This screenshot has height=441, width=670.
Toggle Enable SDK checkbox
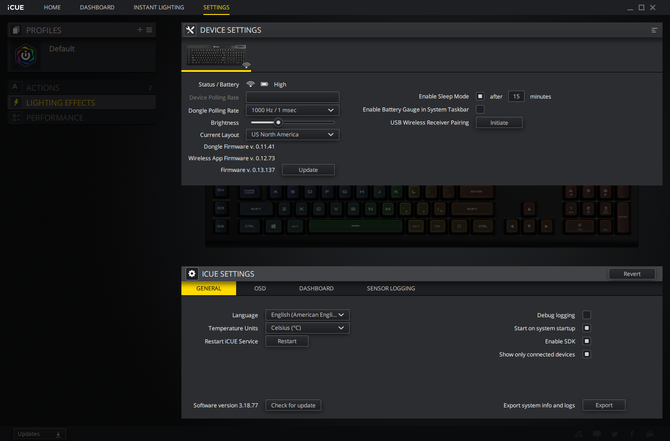tap(587, 341)
